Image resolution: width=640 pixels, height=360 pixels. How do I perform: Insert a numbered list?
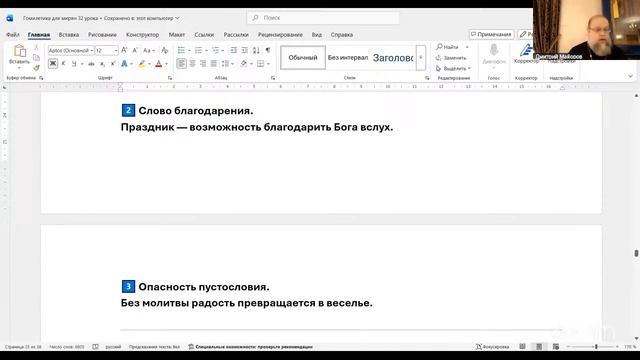pyautogui.click(x=198, y=50)
